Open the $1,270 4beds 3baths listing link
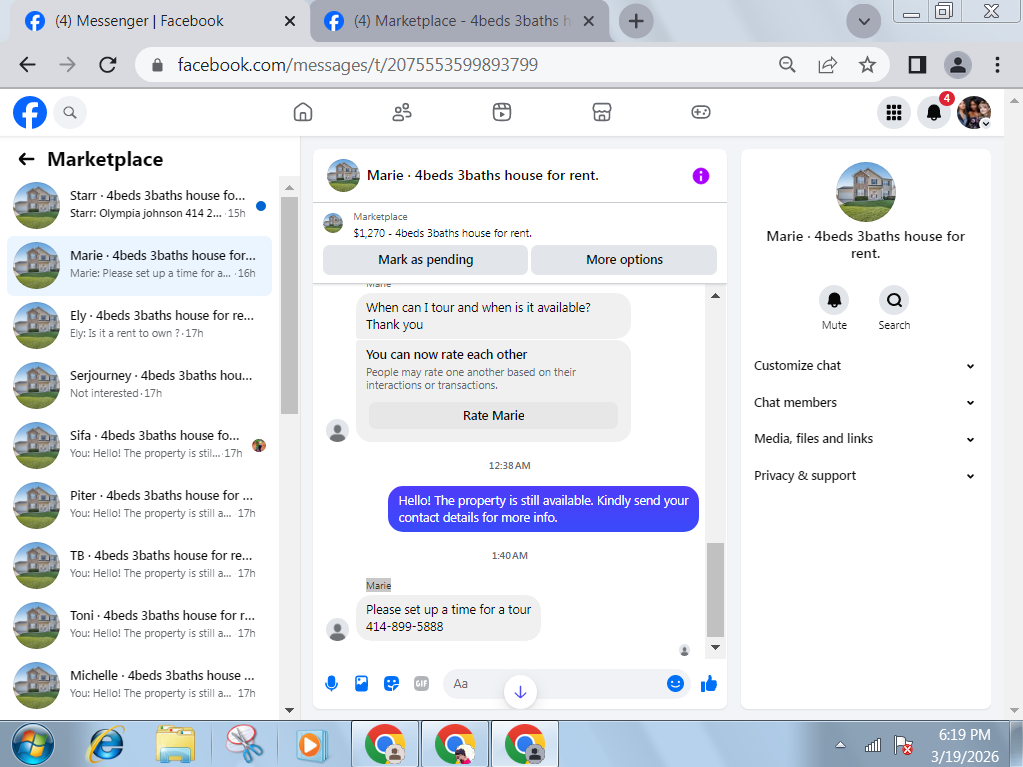Image resolution: width=1023 pixels, height=767 pixels. point(442,233)
